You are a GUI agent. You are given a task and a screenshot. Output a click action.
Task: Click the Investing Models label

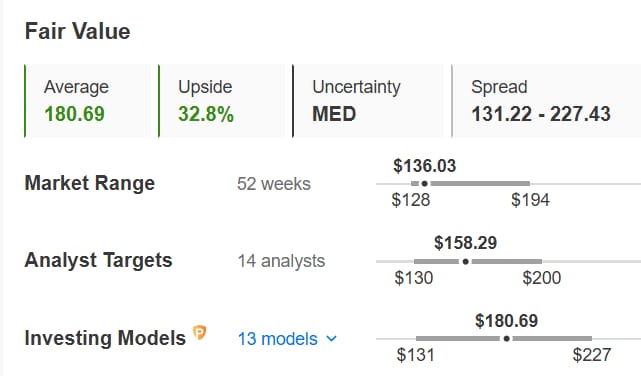105,338
